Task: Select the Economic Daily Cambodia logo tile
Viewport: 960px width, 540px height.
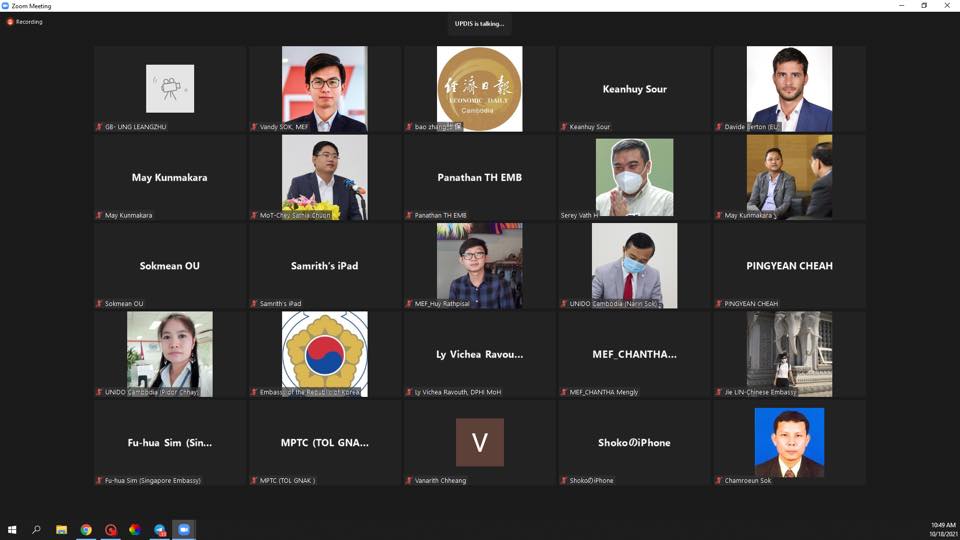Action: 479,89
